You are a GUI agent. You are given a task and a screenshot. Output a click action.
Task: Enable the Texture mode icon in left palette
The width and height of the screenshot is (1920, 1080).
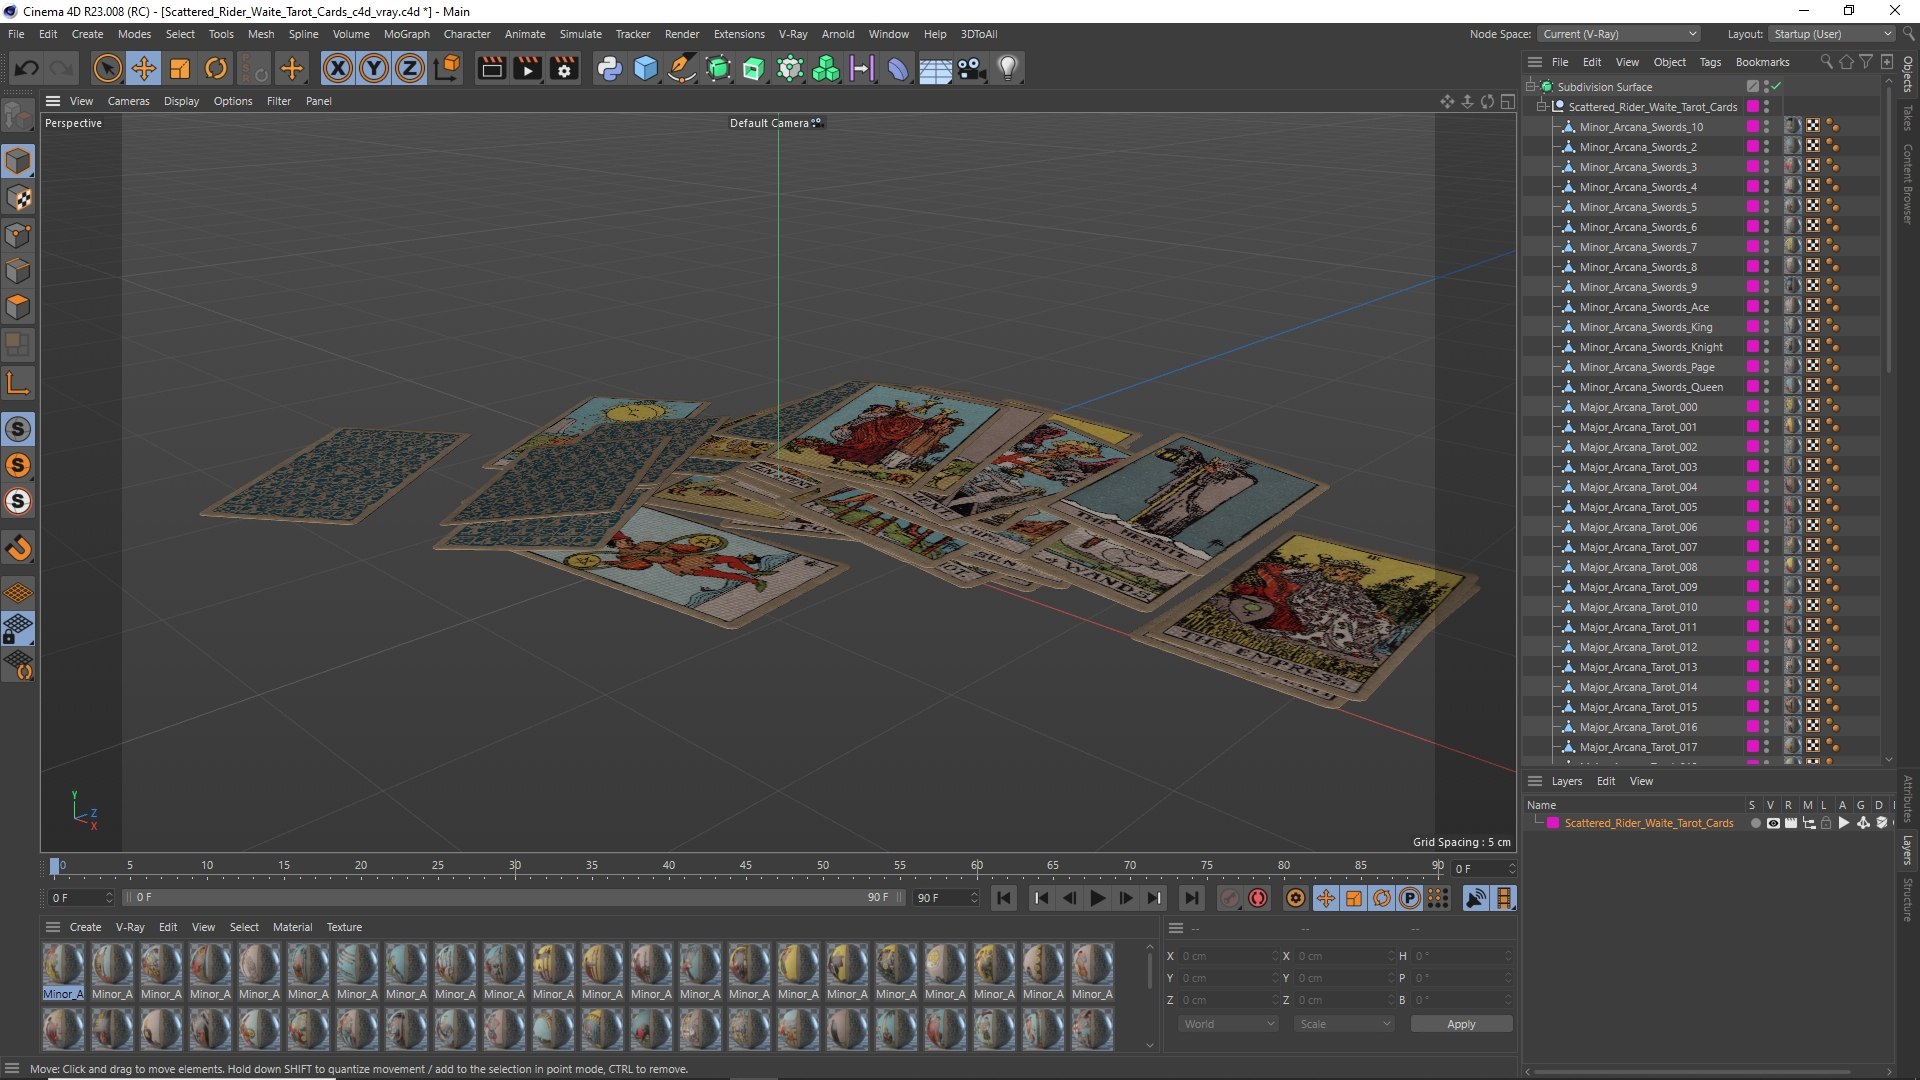(x=18, y=198)
